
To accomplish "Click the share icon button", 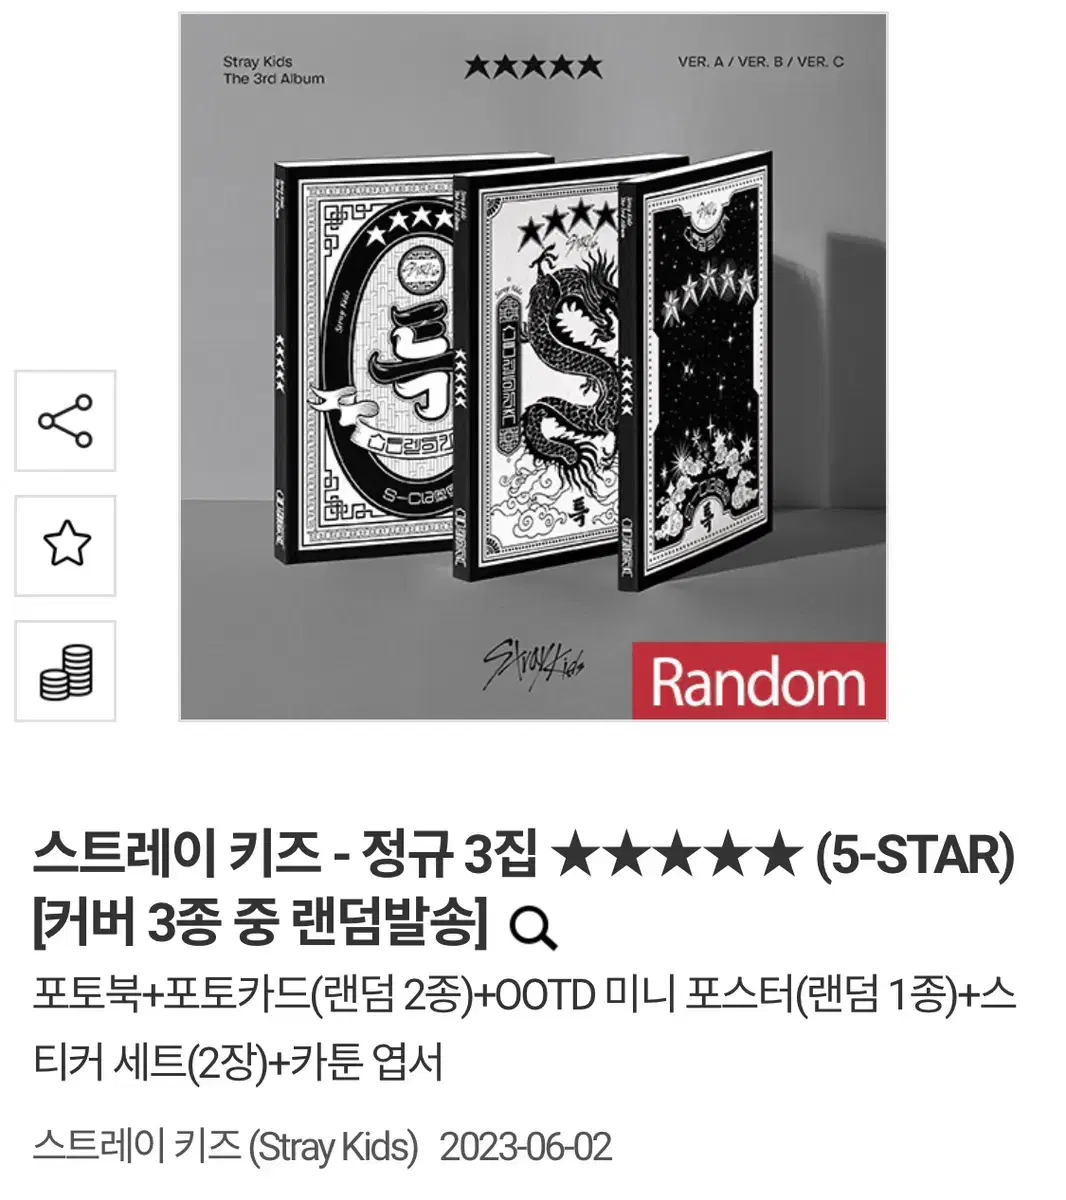I will (x=65, y=421).
